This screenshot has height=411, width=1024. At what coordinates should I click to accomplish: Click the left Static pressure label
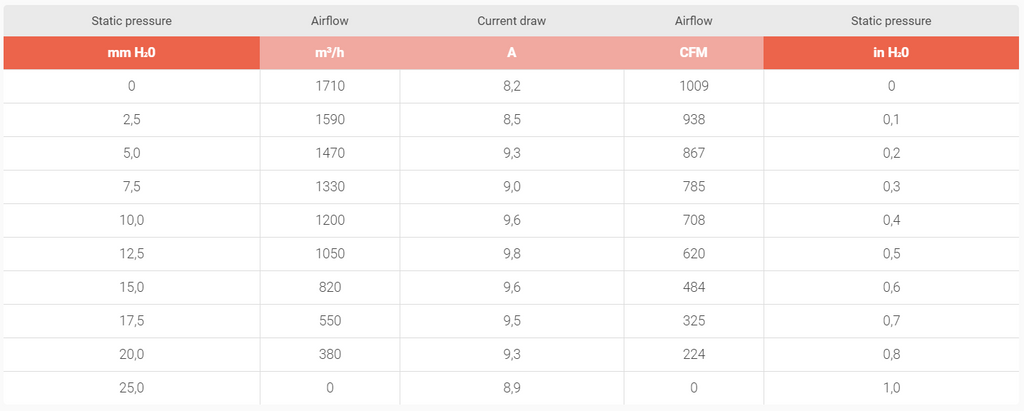tap(131, 21)
